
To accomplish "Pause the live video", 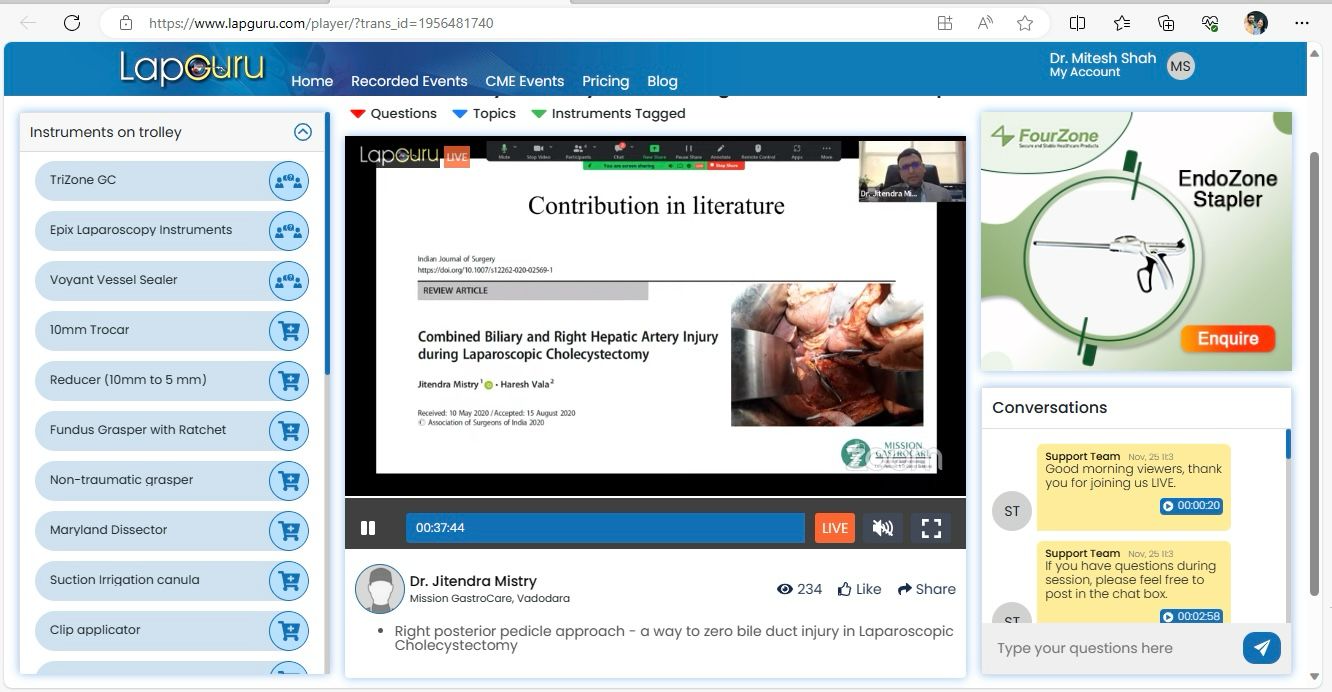I will point(368,528).
